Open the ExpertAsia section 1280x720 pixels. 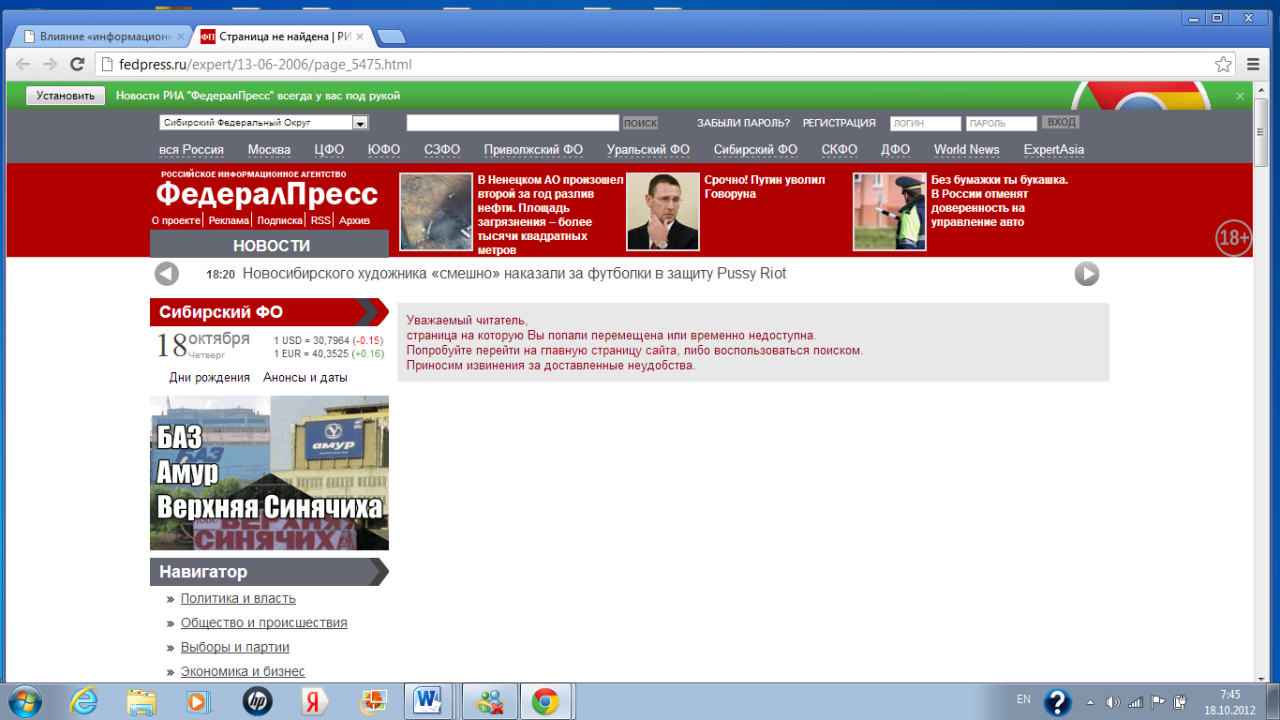[1053, 150]
